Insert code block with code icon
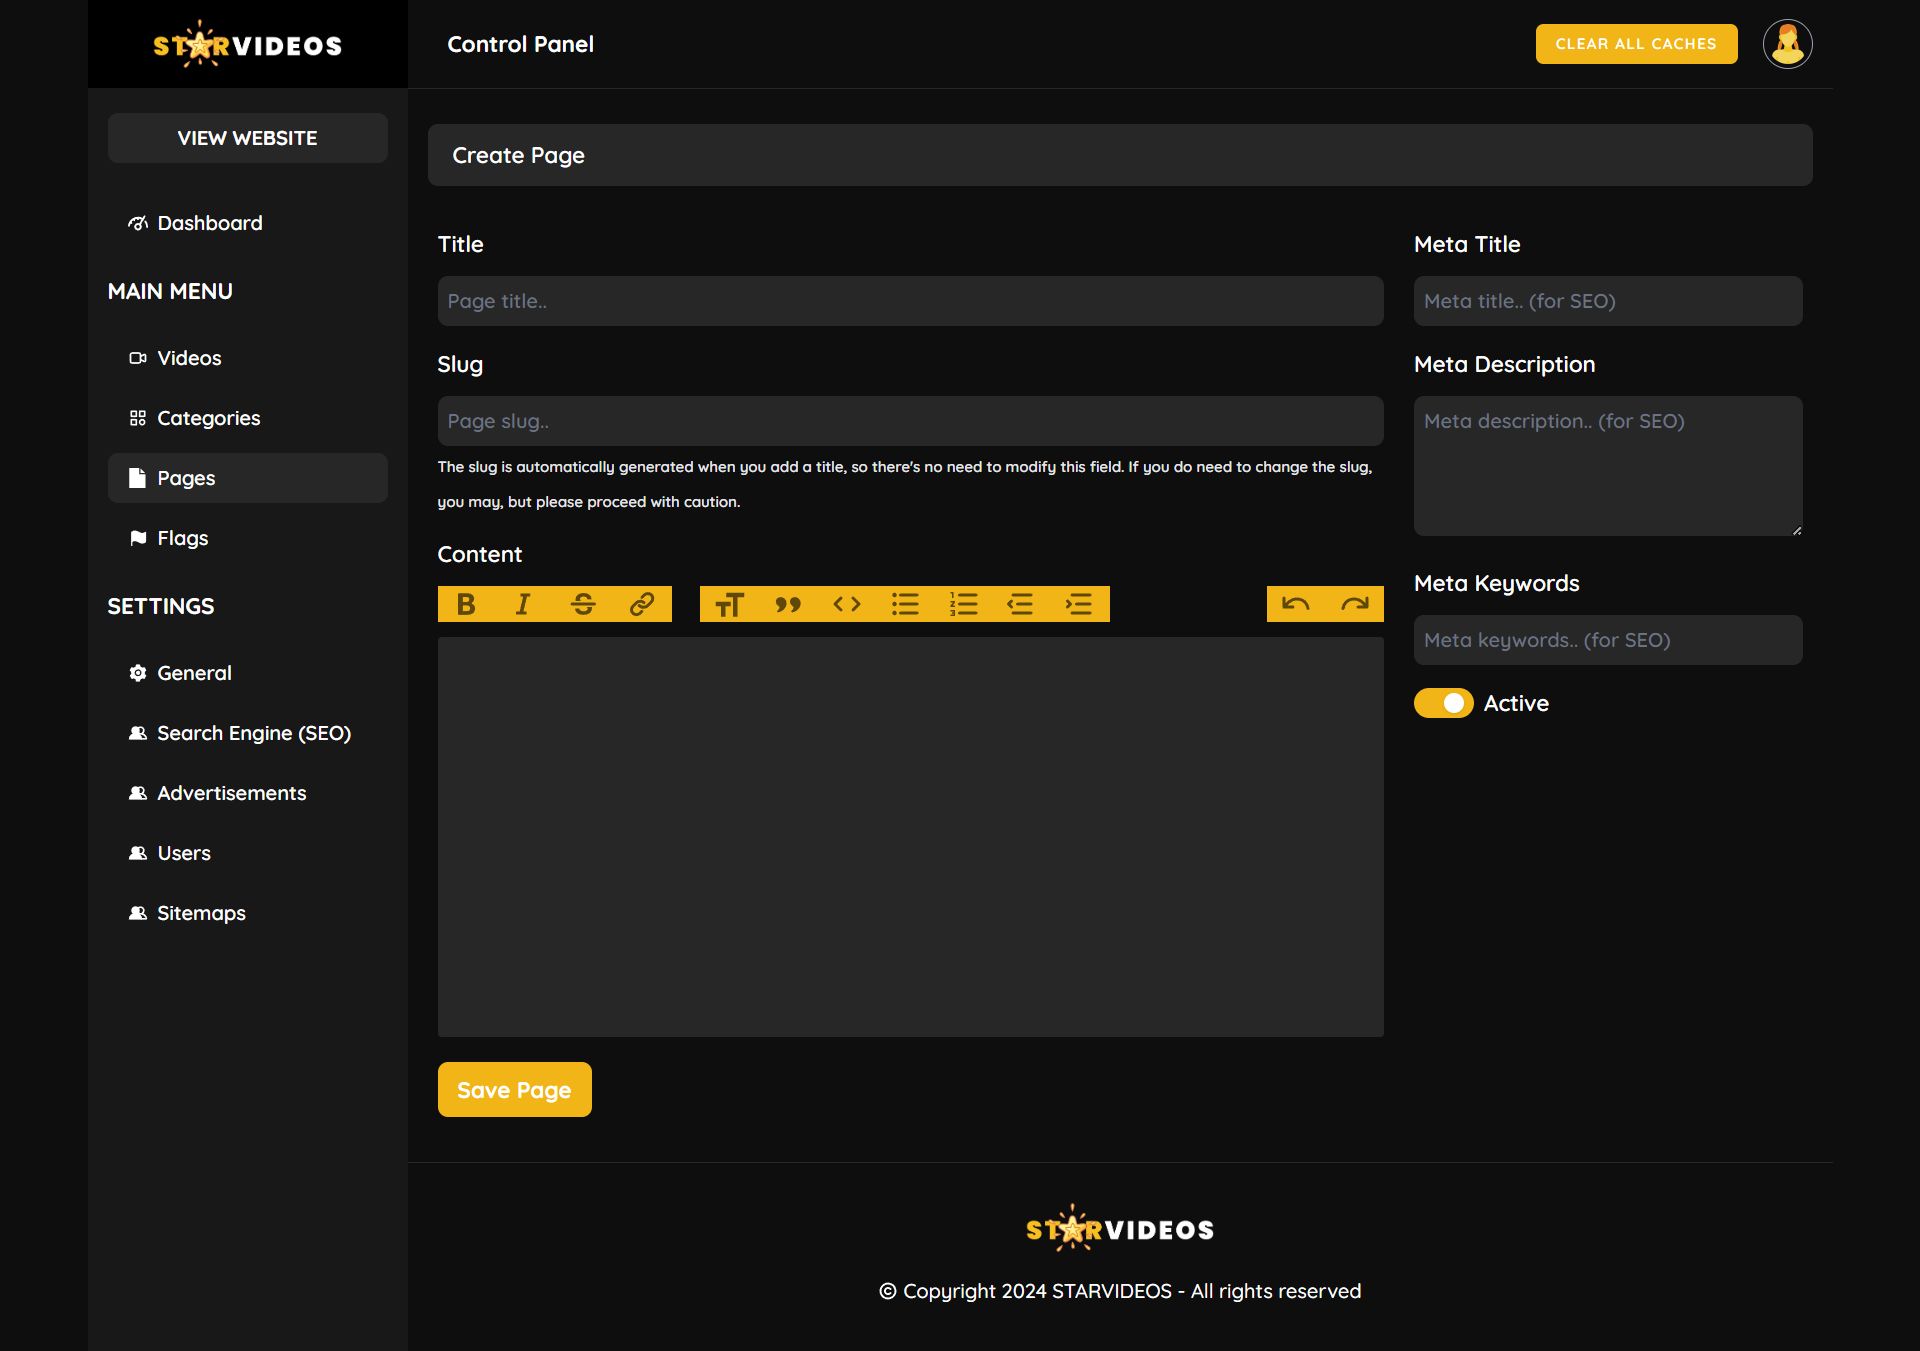Screen dimensions: 1920x1351 pos(847,604)
